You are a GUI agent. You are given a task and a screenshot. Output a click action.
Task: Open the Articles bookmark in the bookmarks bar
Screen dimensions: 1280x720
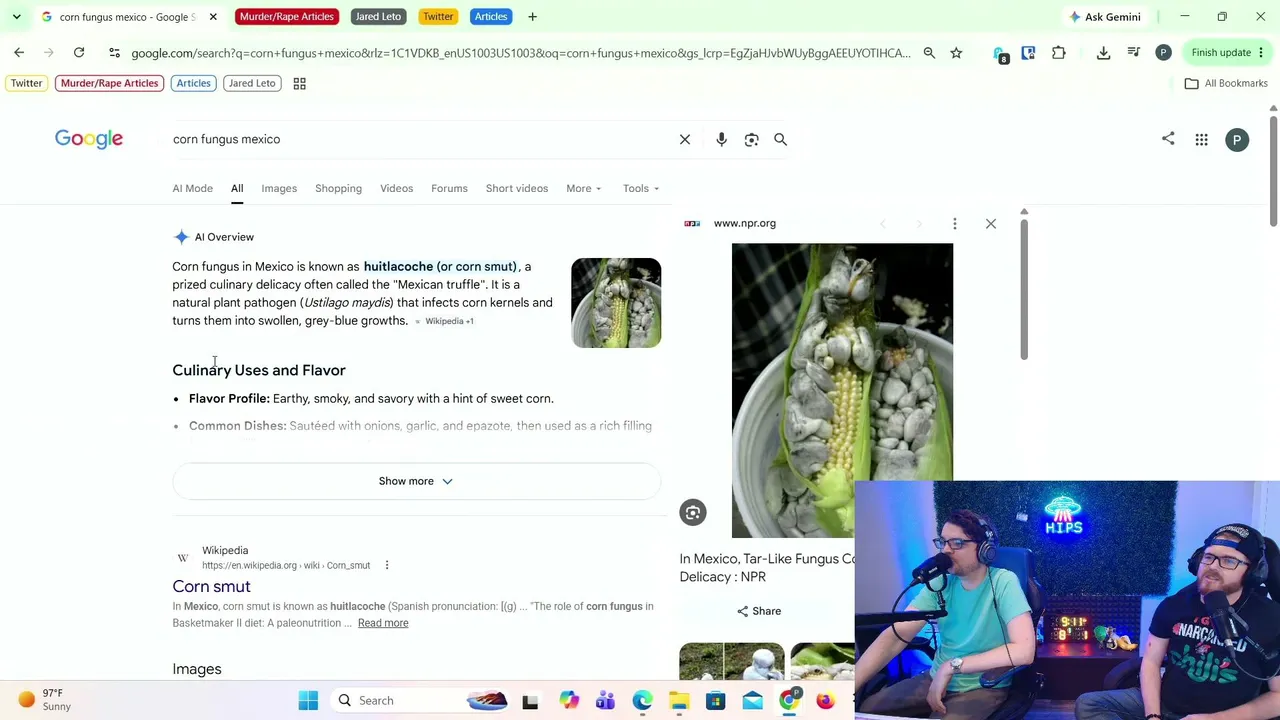pos(193,83)
